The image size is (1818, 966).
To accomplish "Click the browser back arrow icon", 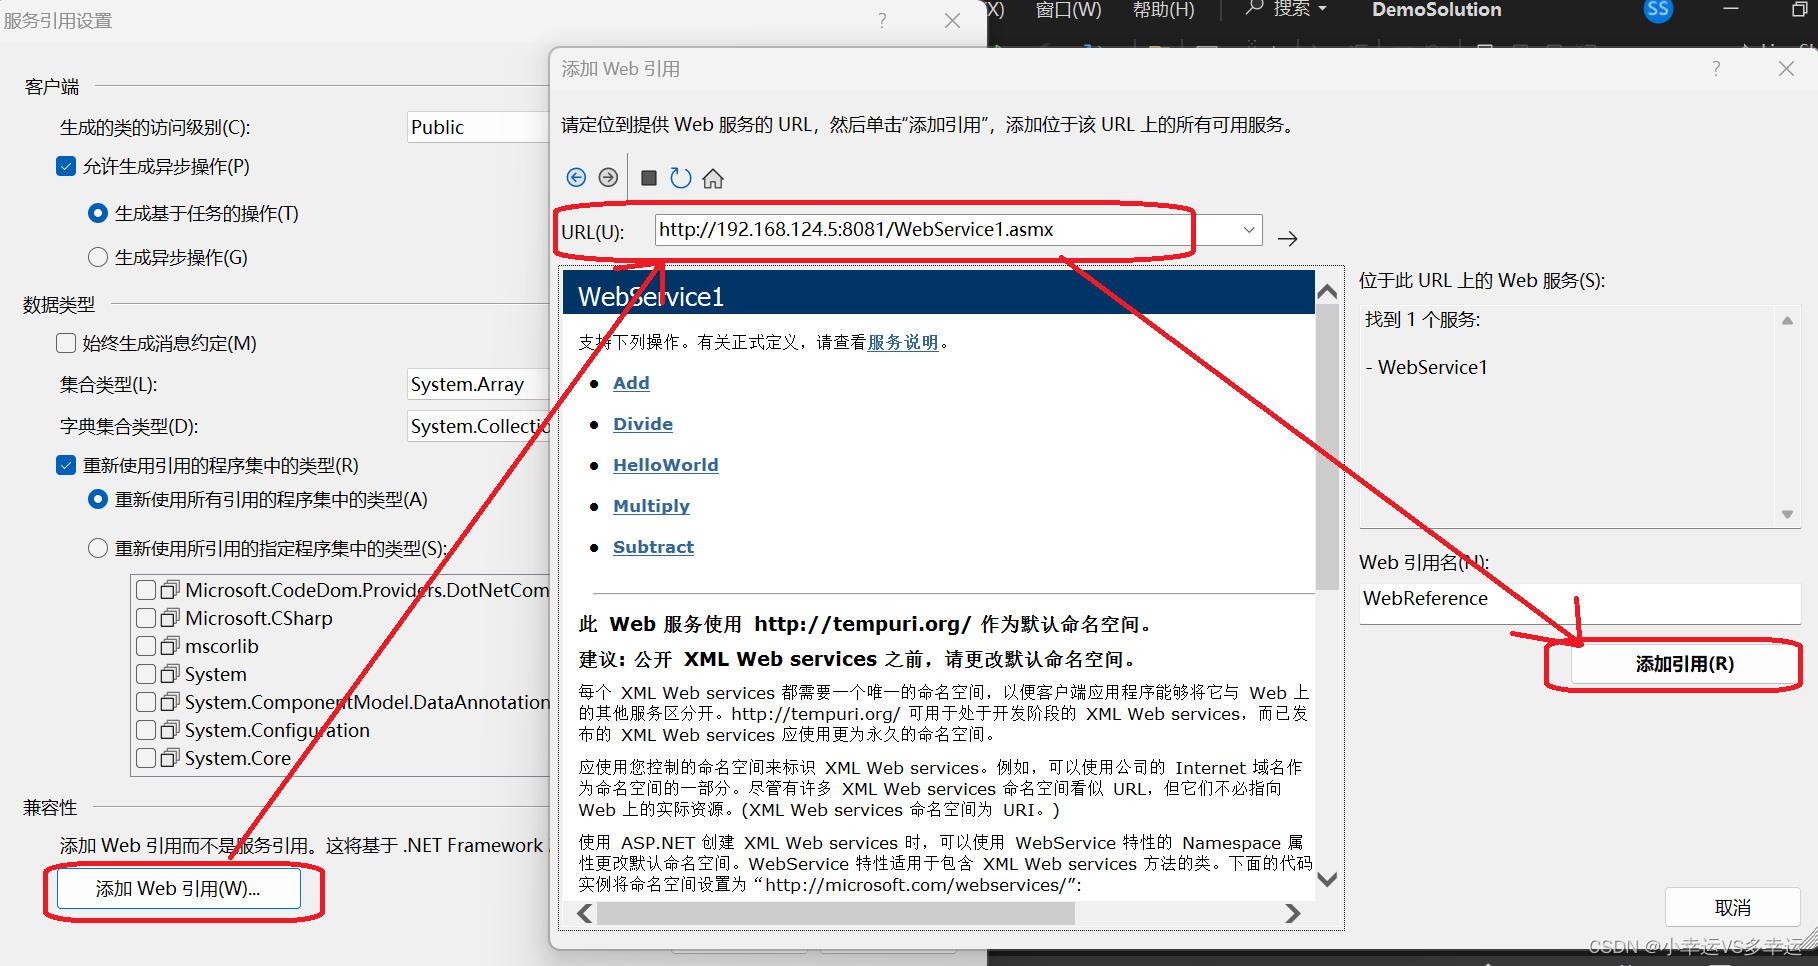I will [576, 177].
